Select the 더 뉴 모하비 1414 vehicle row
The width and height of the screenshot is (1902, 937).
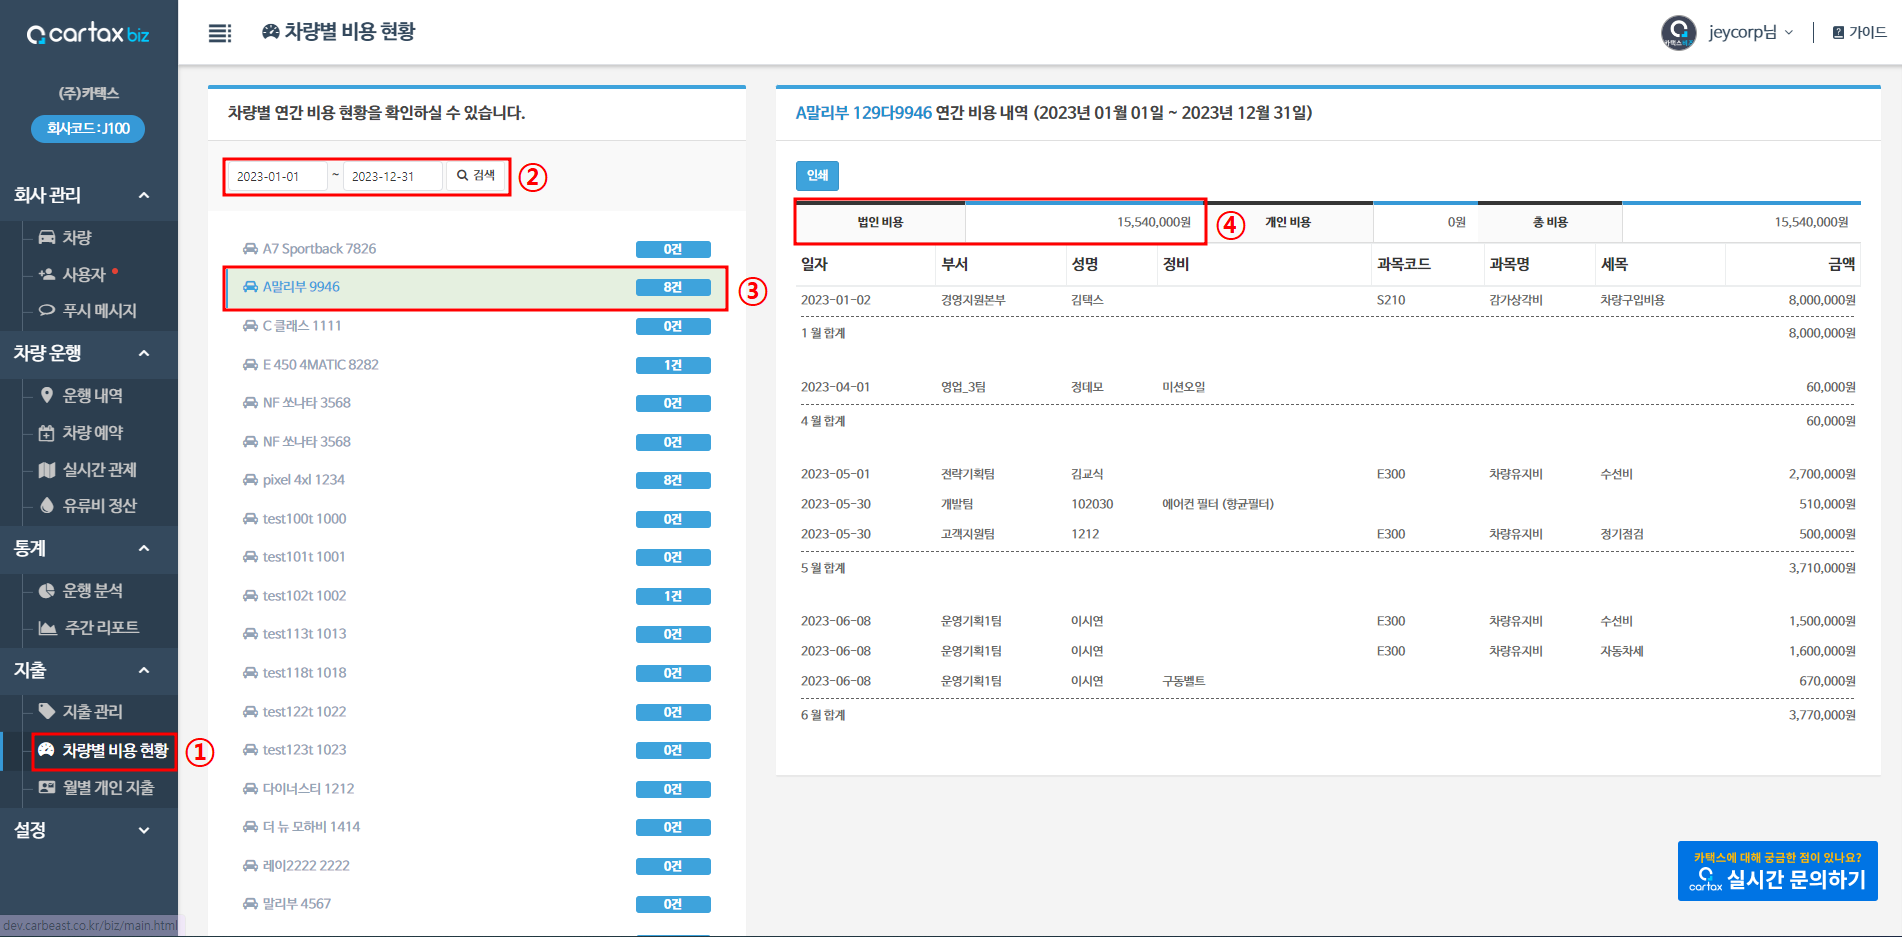pyautogui.click(x=476, y=827)
